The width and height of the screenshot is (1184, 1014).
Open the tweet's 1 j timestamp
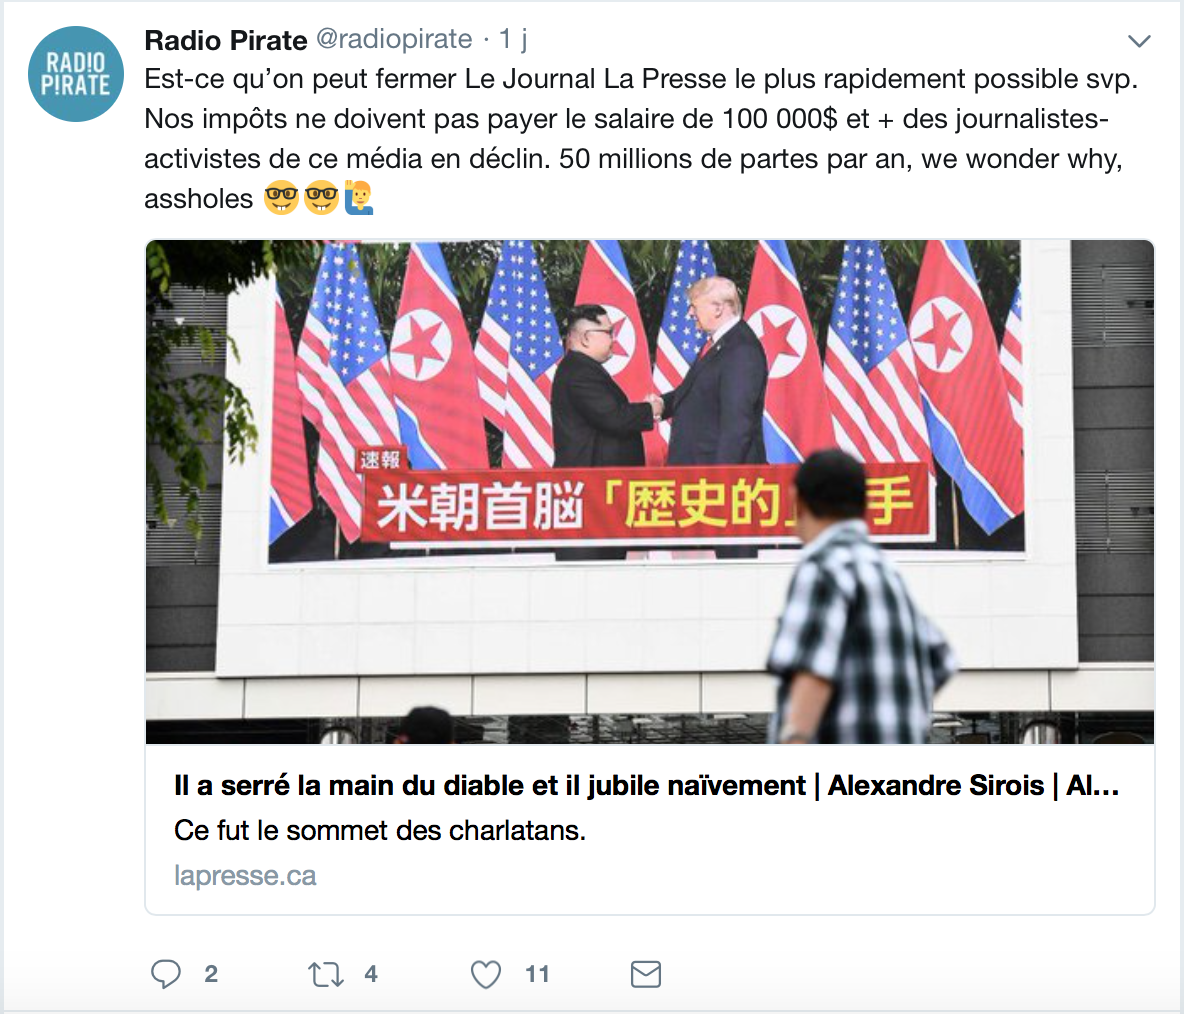coord(513,39)
